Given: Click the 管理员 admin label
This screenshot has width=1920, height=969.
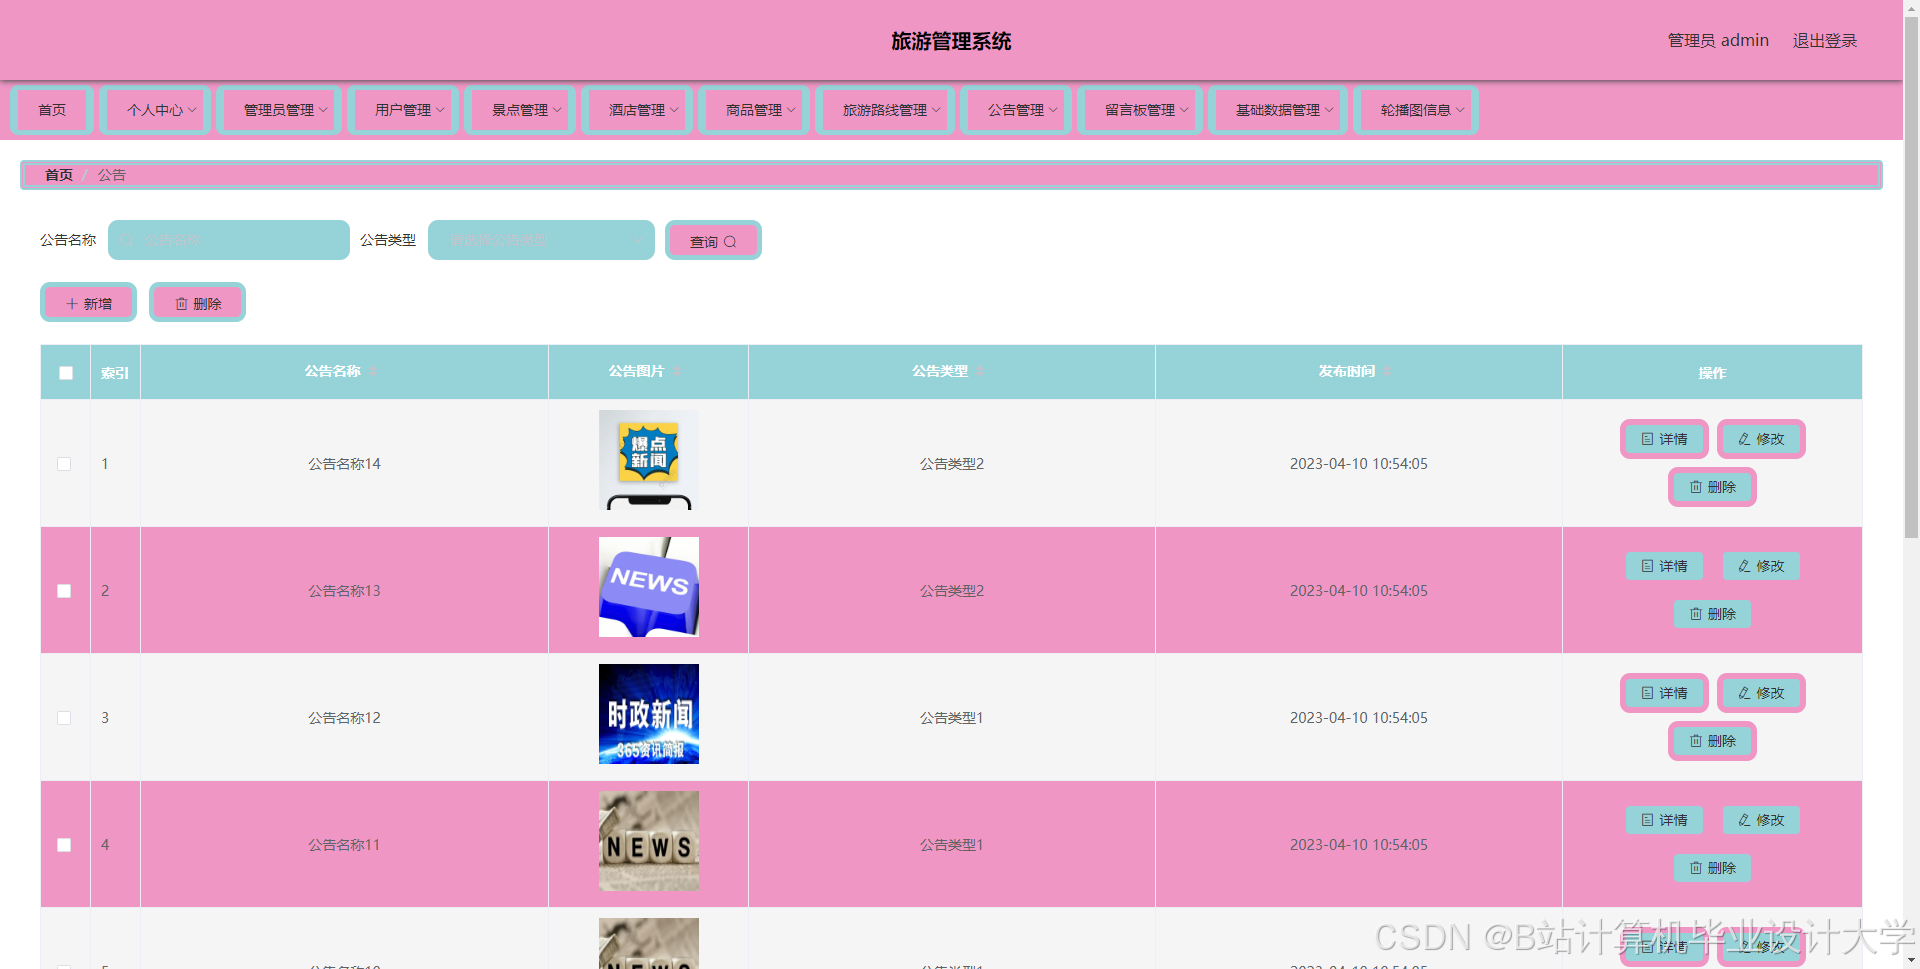Looking at the screenshot, I should [1718, 41].
